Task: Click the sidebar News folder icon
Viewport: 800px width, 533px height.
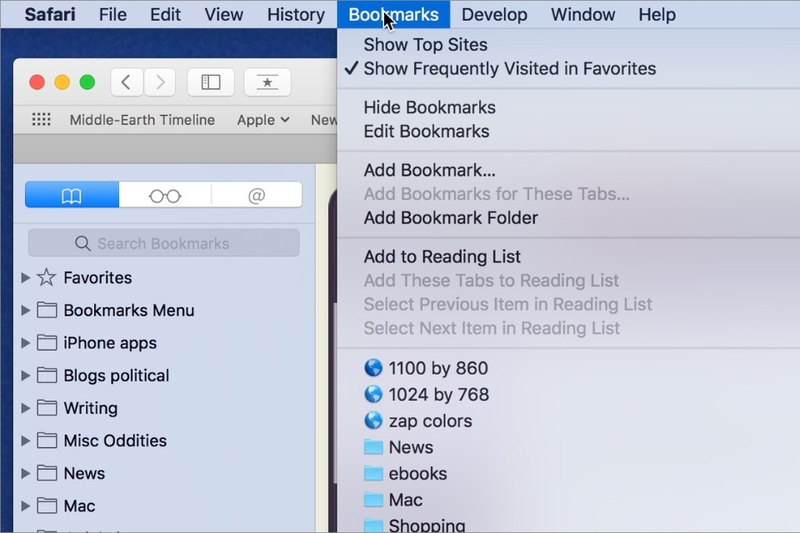Action: pos(47,473)
